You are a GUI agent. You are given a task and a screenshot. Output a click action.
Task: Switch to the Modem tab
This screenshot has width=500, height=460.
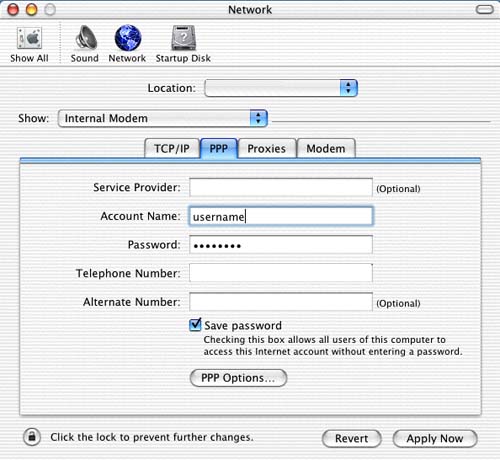[326, 148]
